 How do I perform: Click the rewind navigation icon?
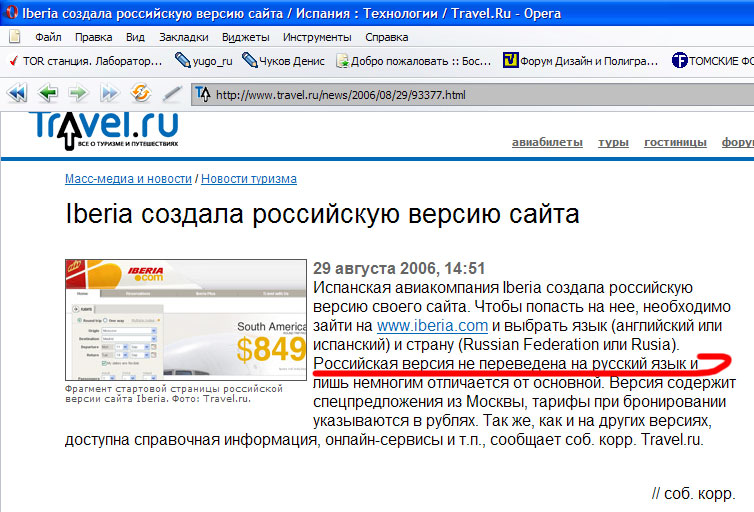[x=17, y=93]
